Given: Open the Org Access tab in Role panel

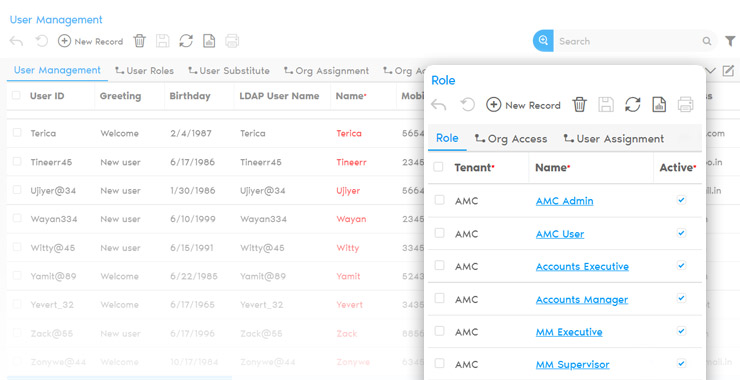Looking at the screenshot, I should pyautogui.click(x=511, y=139).
